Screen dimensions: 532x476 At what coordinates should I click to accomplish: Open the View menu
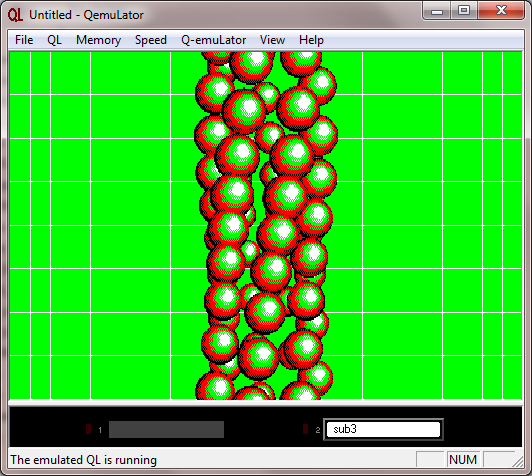[x=272, y=40]
